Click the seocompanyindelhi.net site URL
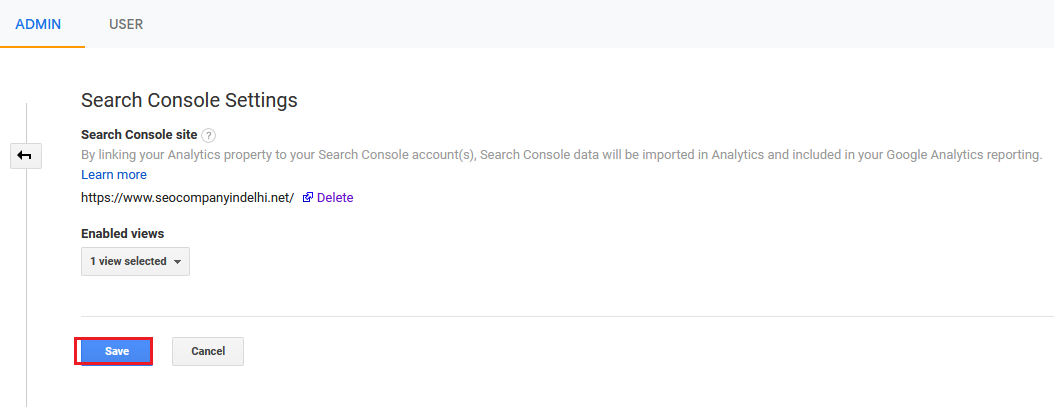 tap(188, 198)
